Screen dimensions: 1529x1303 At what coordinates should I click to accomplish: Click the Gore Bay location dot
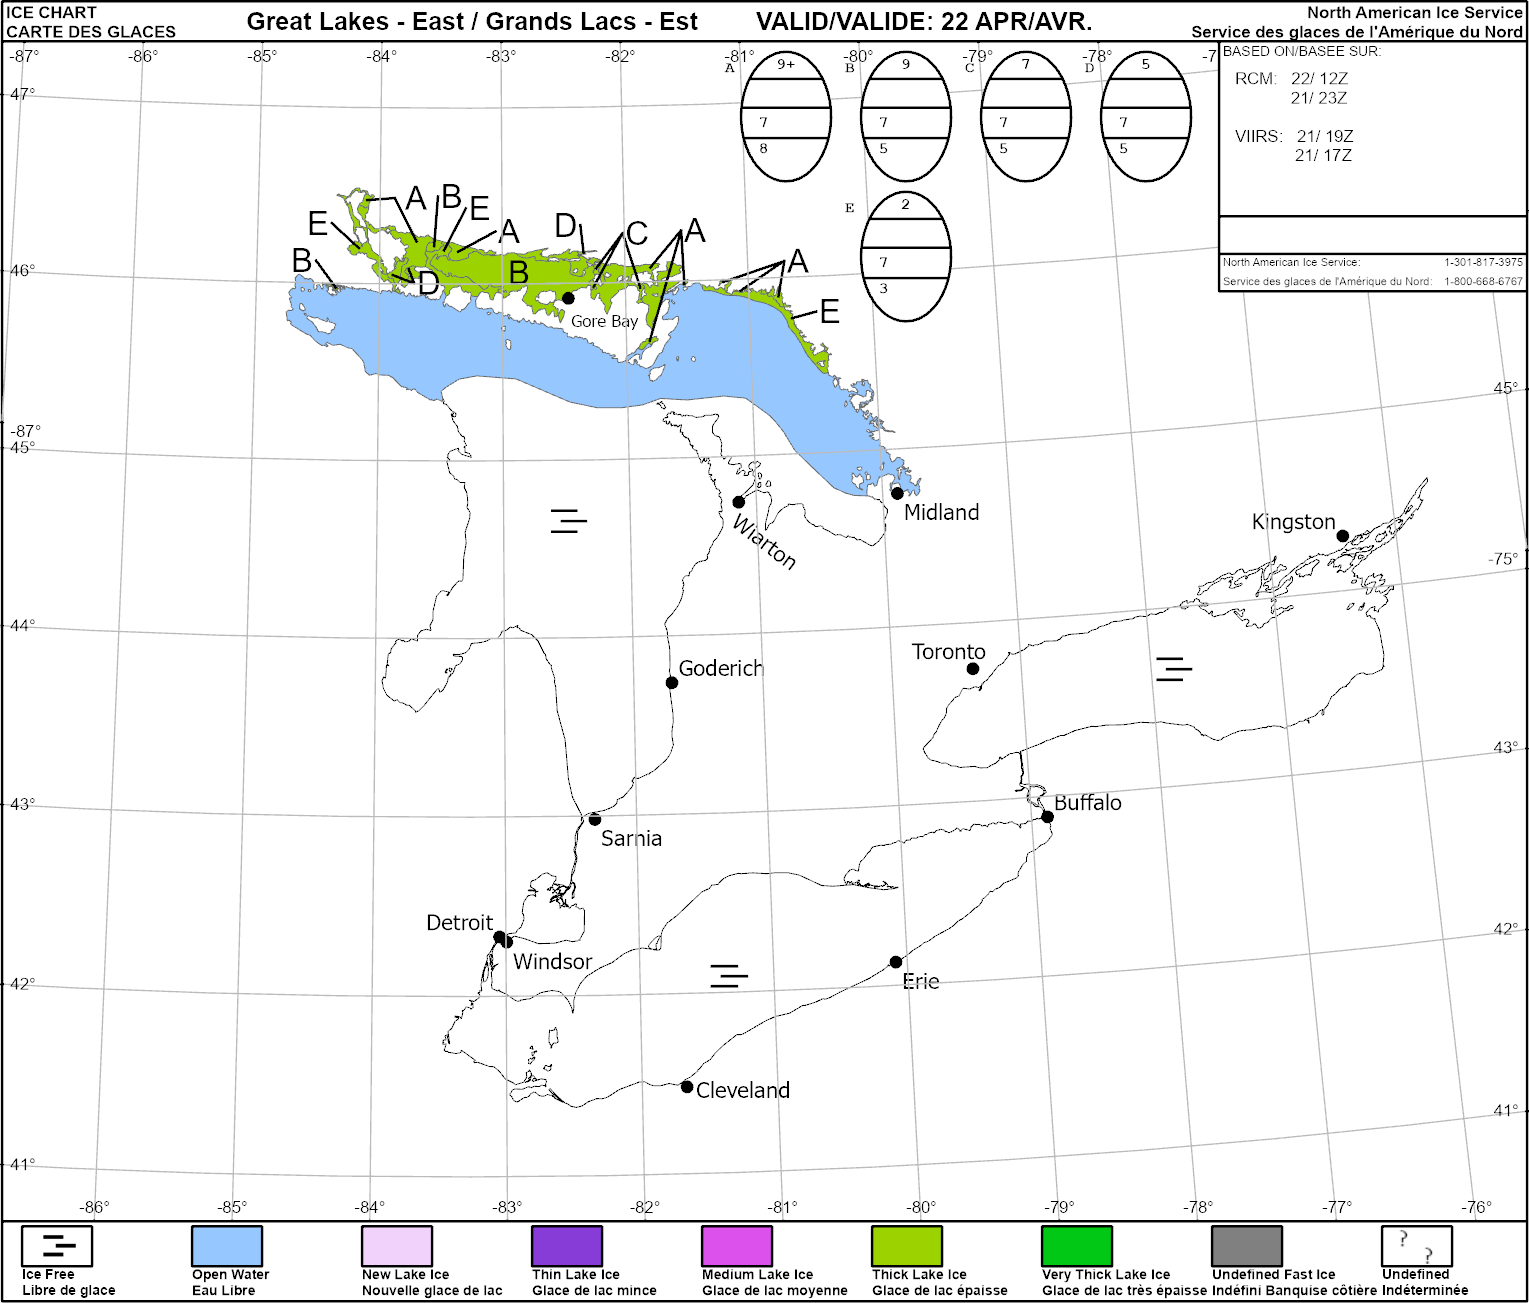(568, 298)
